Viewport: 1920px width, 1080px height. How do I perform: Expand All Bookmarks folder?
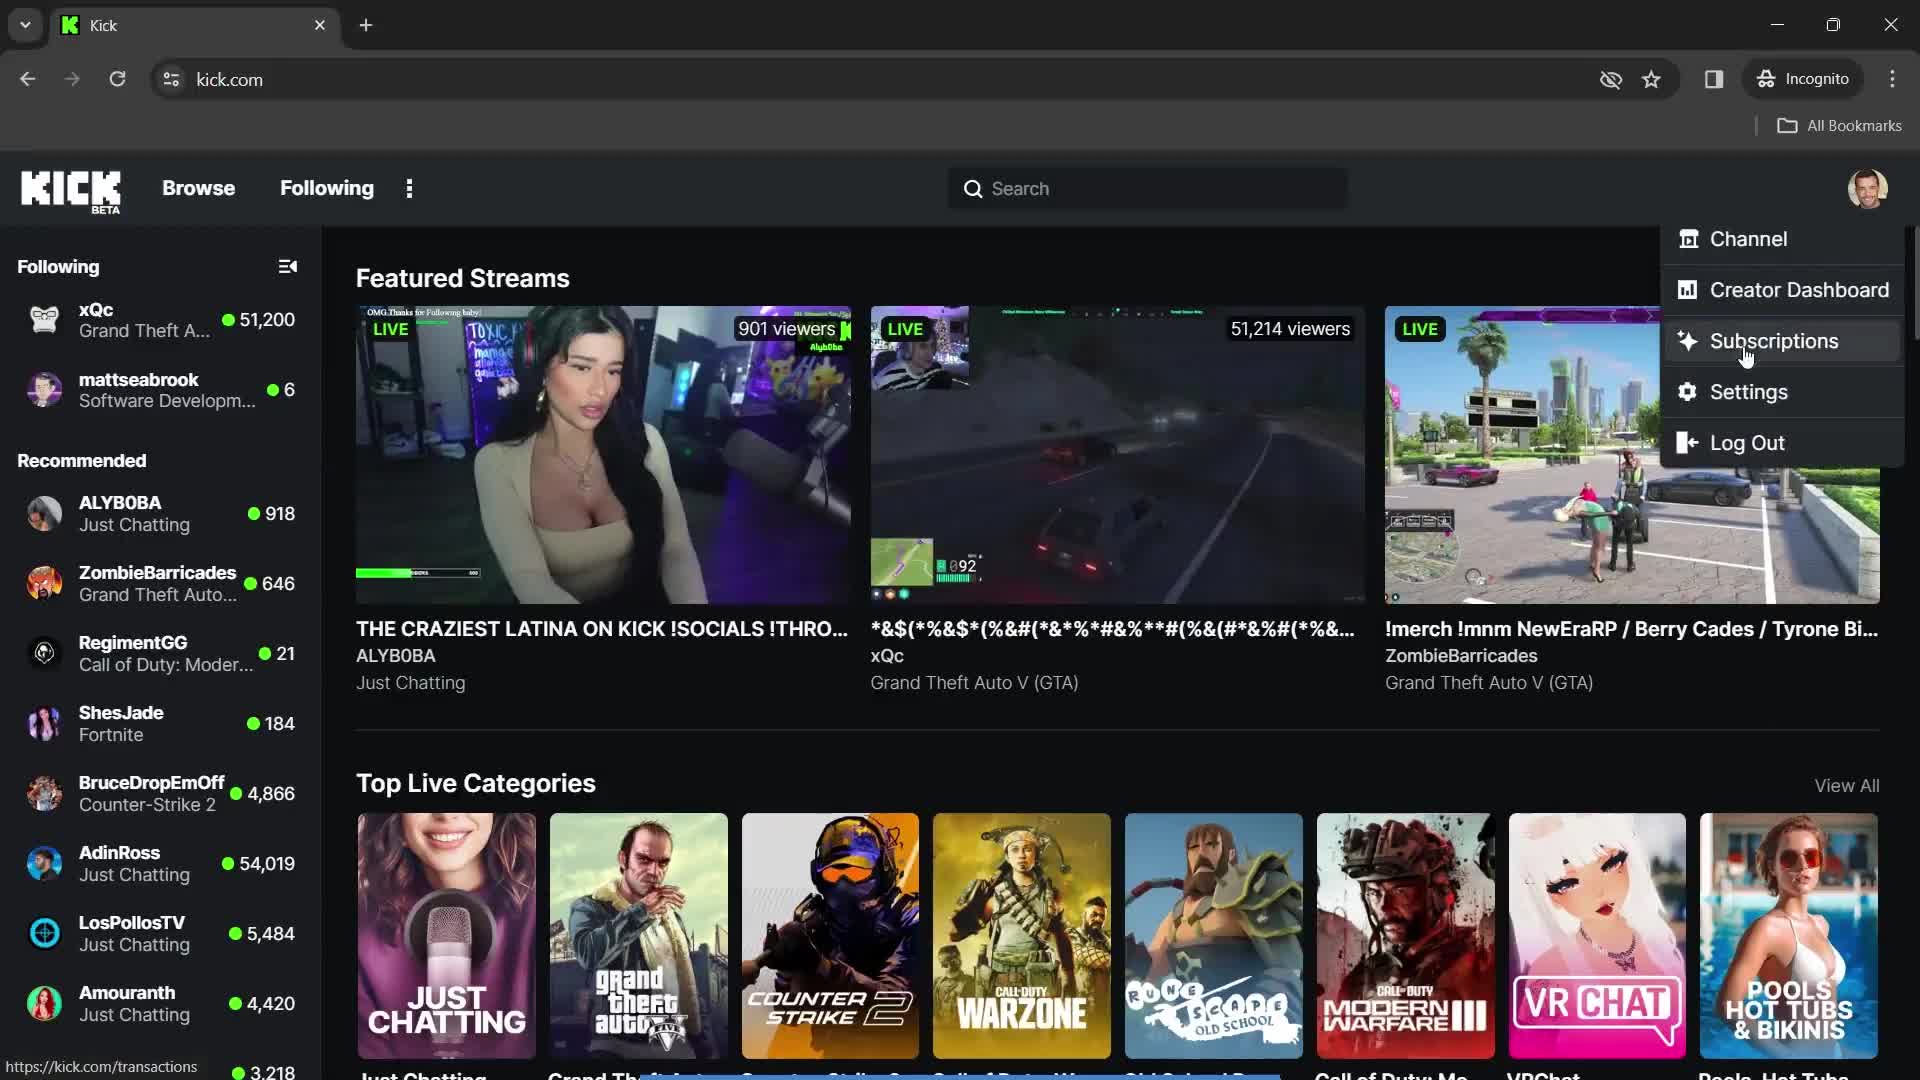tap(1845, 124)
